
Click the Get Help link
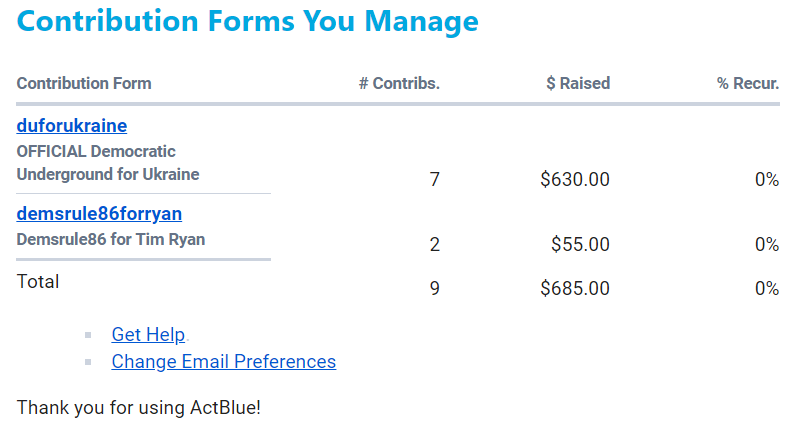pos(148,335)
